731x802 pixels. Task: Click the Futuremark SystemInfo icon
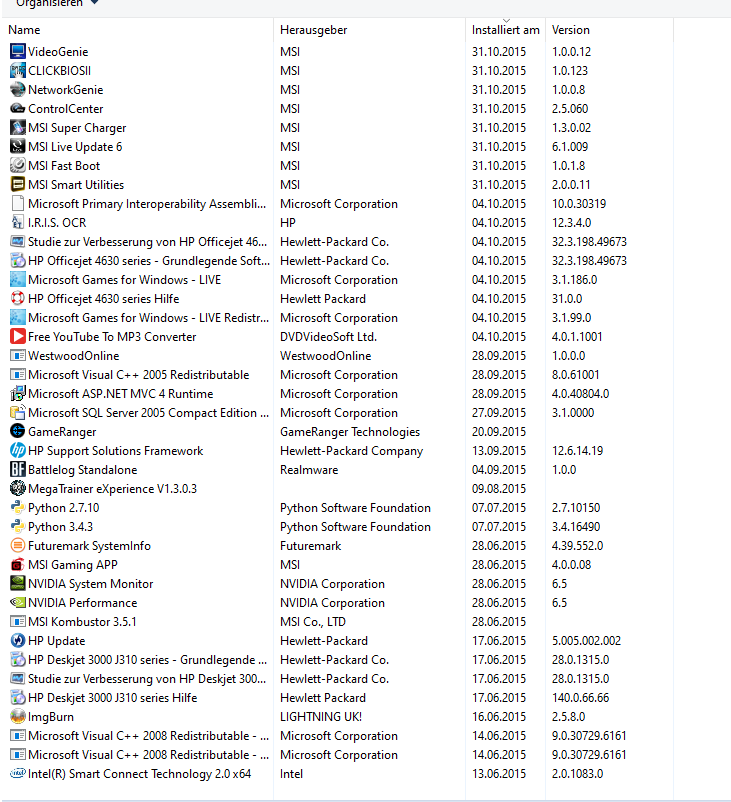pyautogui.click(x=17, y=545)
